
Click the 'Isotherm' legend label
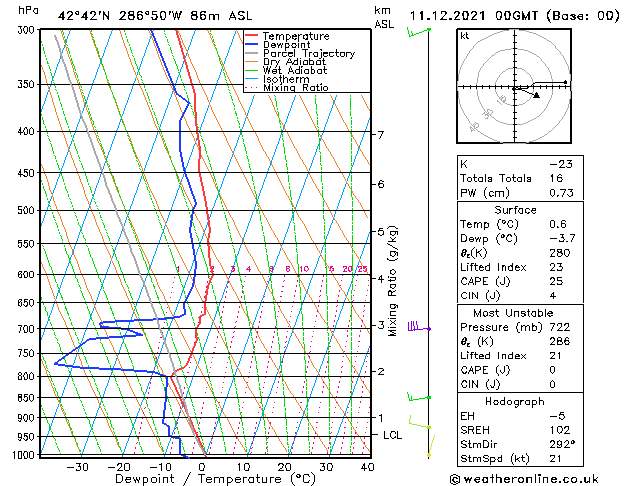(286, 79)
